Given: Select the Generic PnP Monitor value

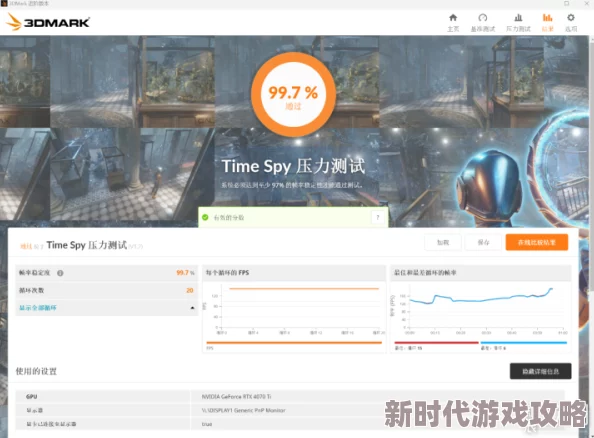Looking at the screenshot, I should pos(243,410).
